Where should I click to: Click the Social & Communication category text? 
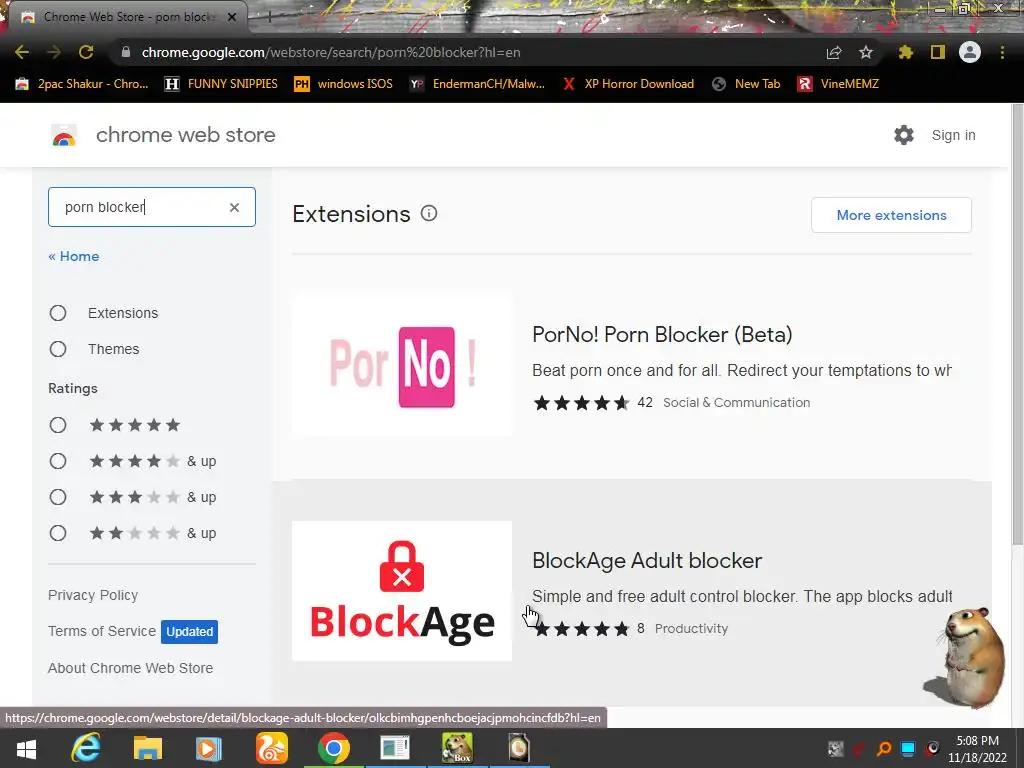coord(737,403)
